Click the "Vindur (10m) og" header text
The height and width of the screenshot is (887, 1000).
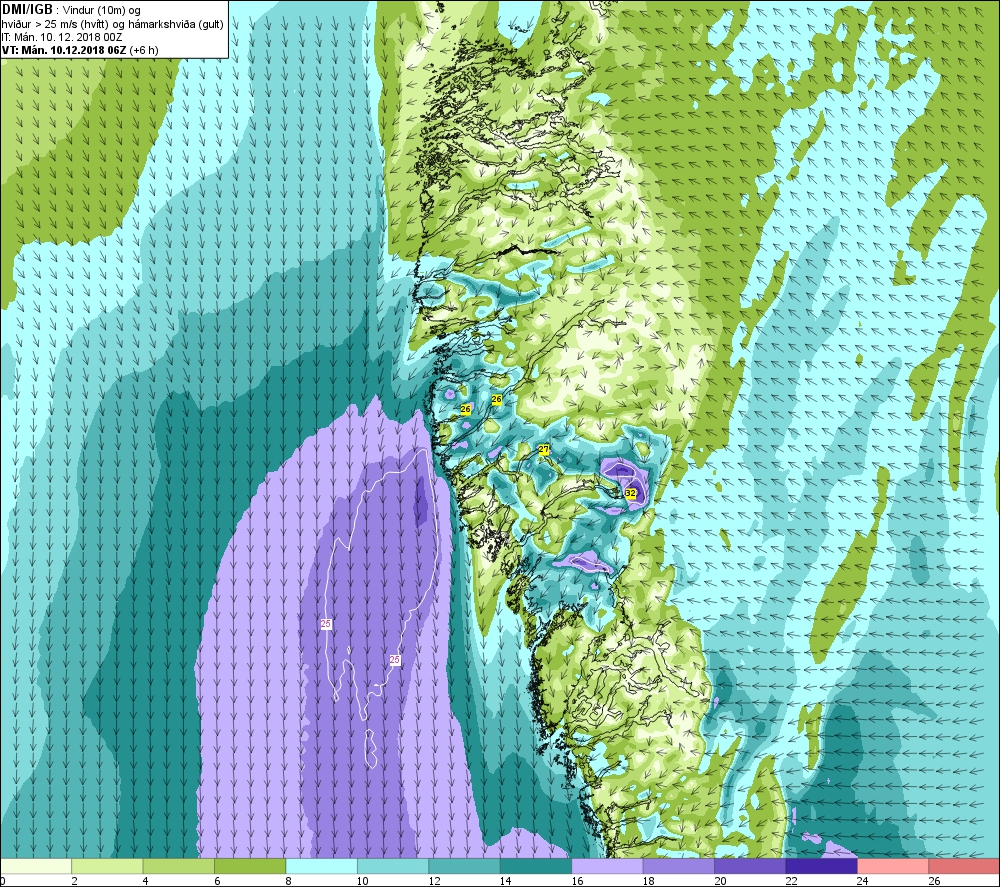pos(102,11)
